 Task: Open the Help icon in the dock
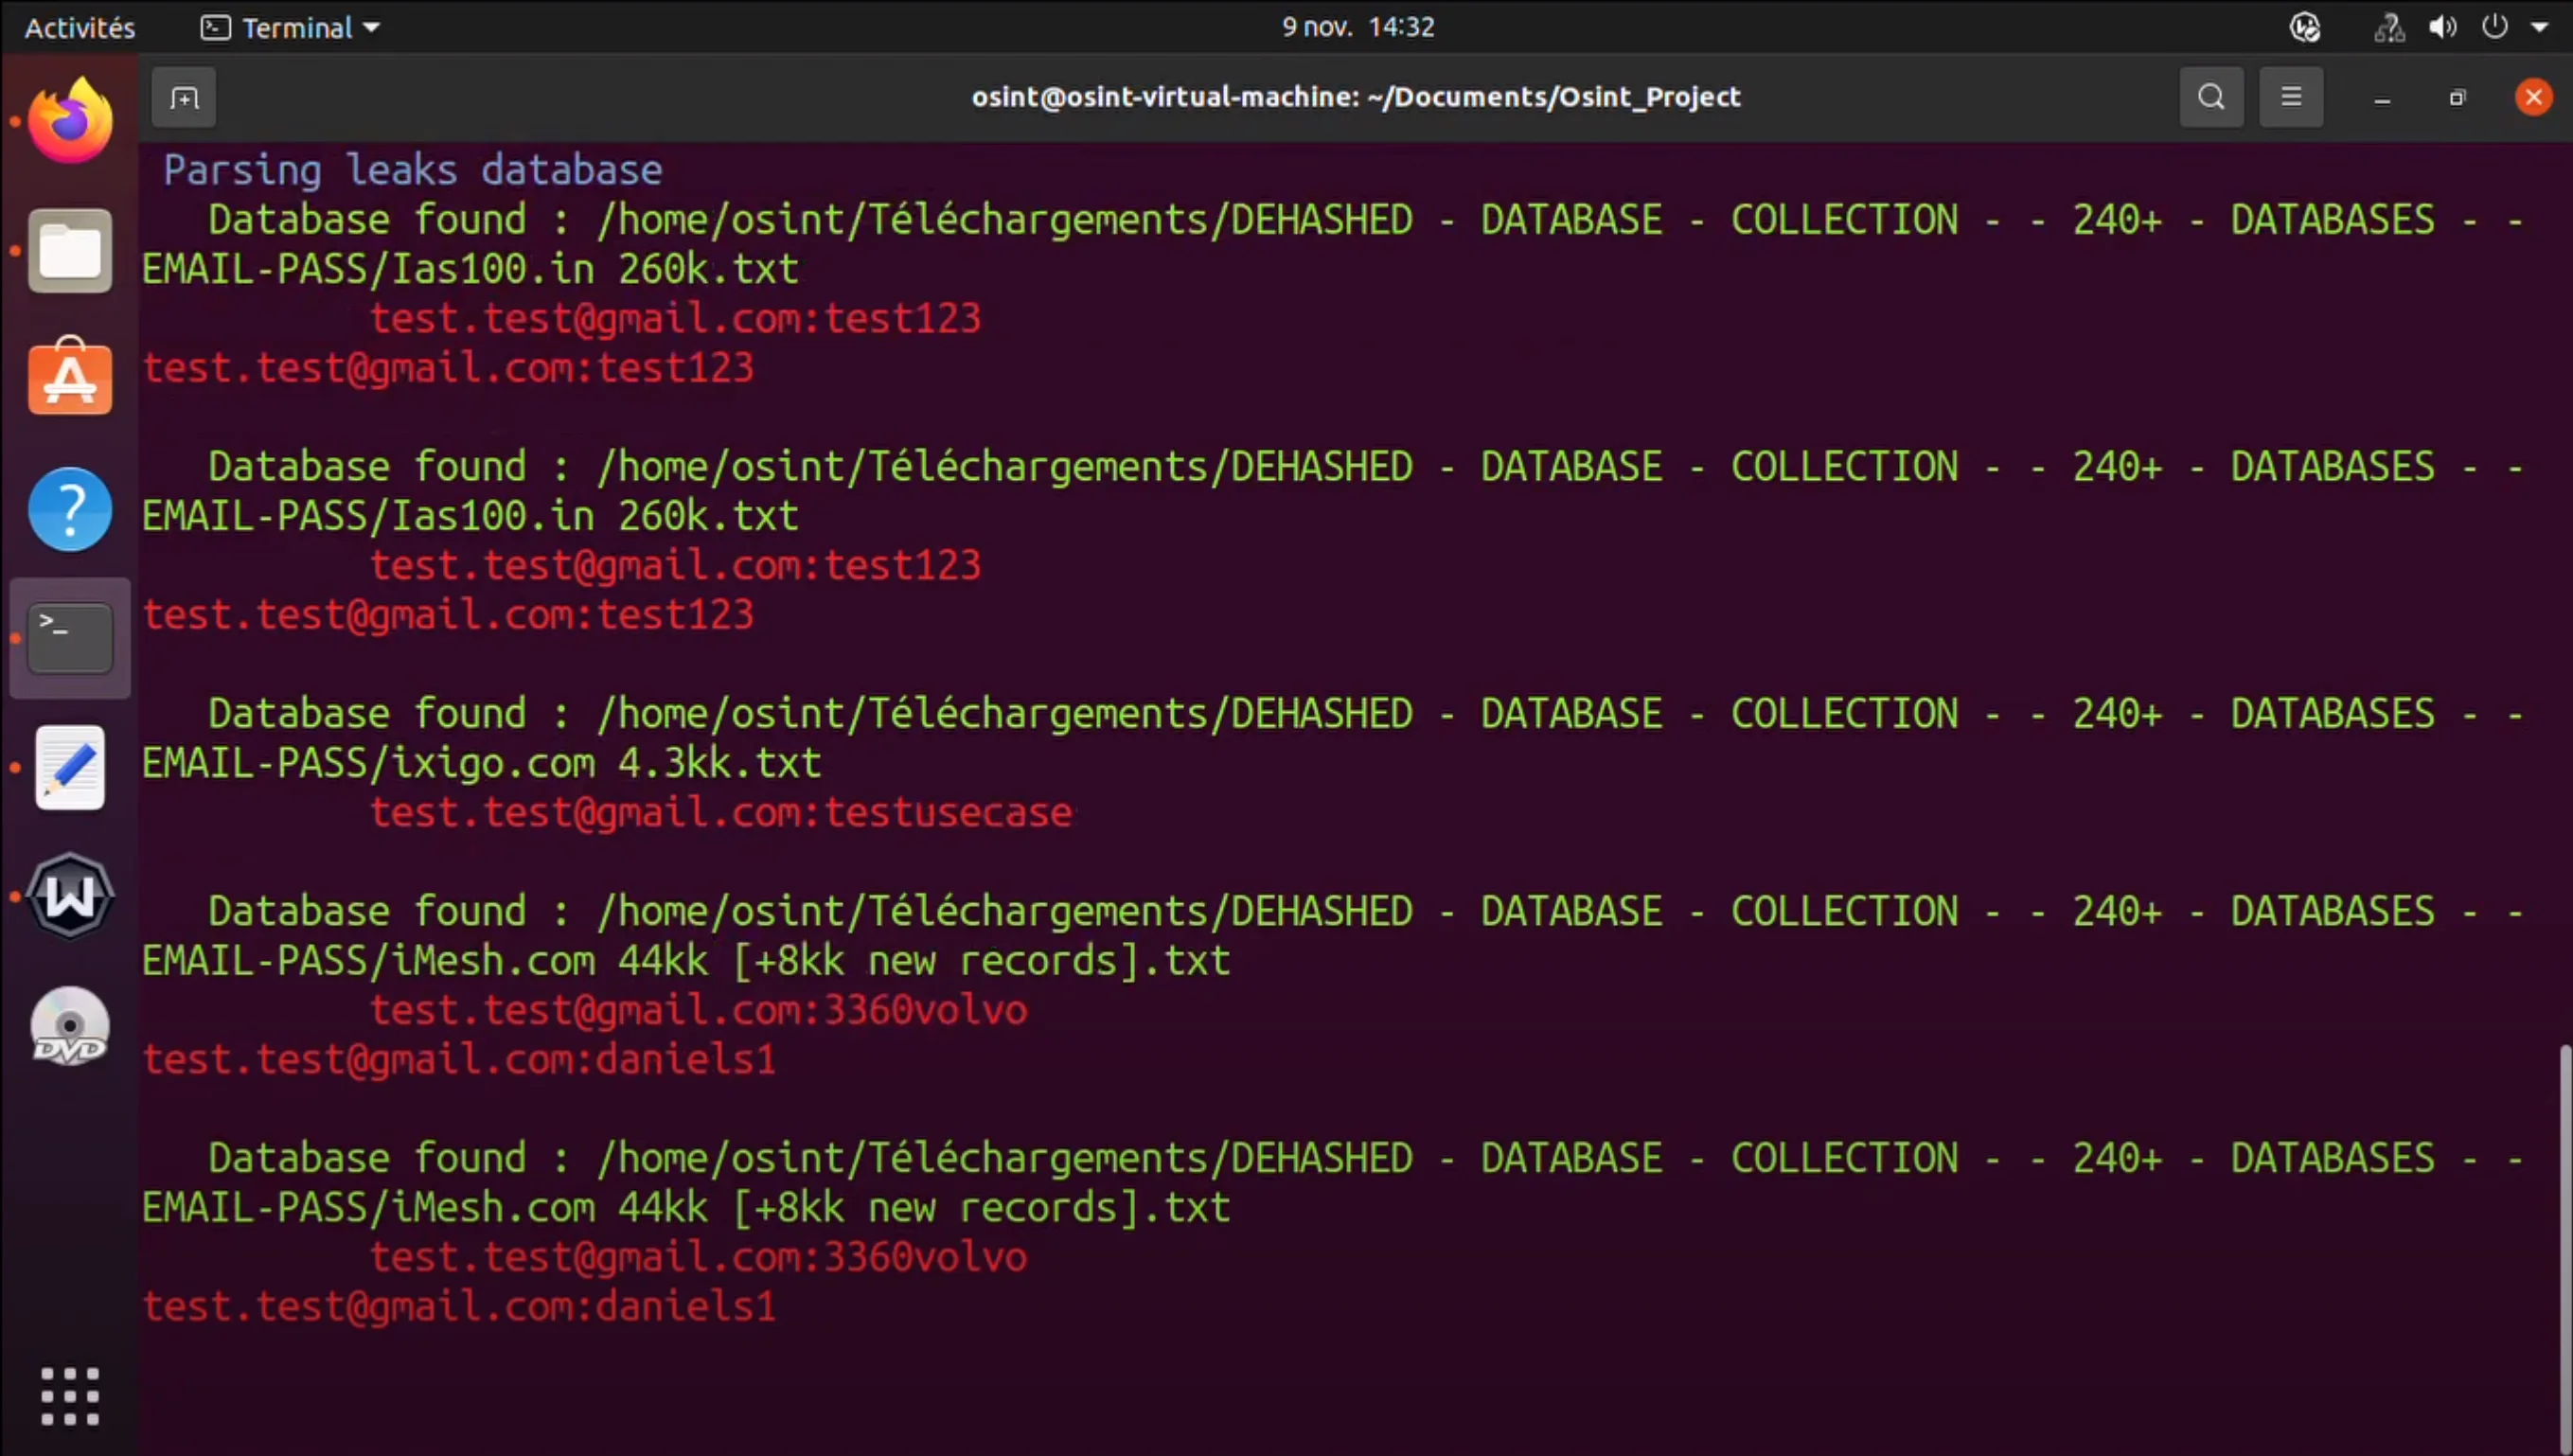(x=70, y=509)
